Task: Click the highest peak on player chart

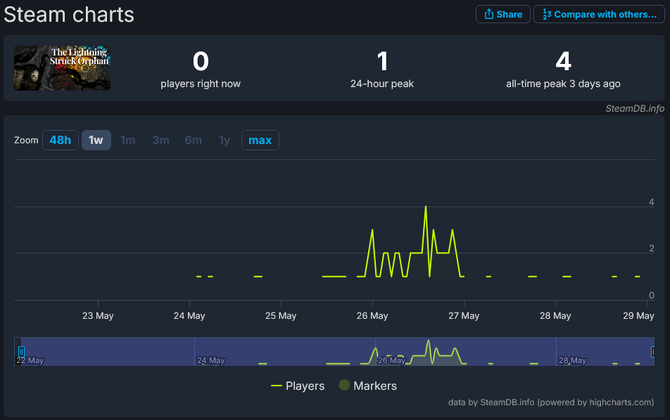Action: [426, 207]
